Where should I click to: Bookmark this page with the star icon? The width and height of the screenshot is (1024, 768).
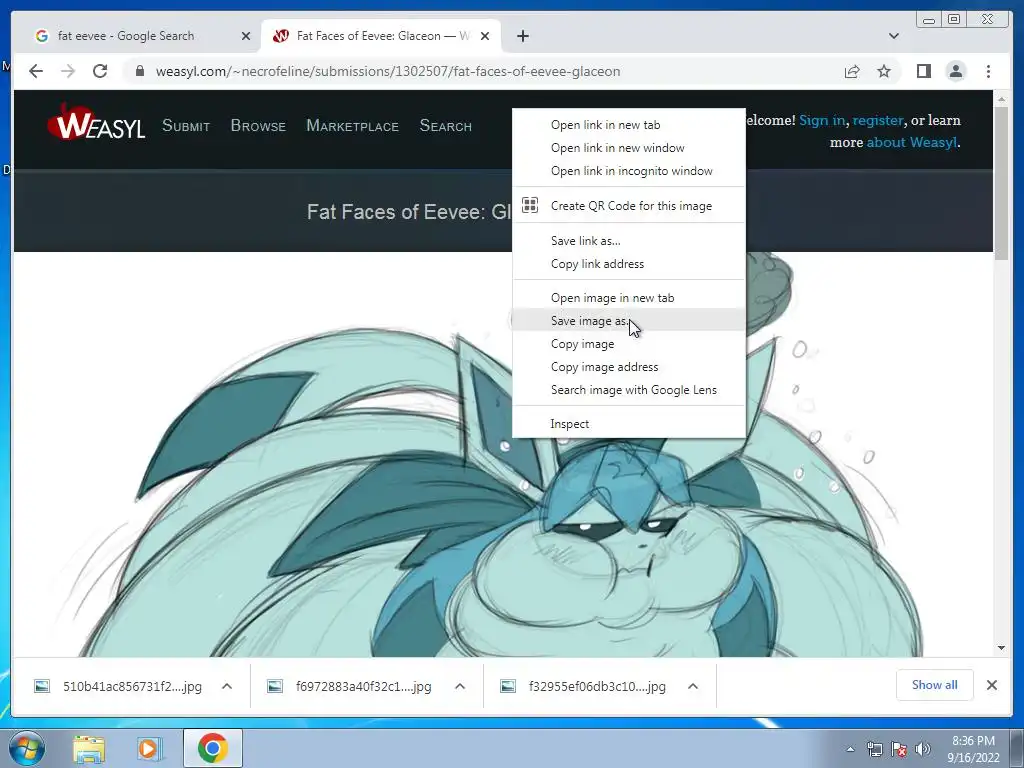tap(884, 71)
